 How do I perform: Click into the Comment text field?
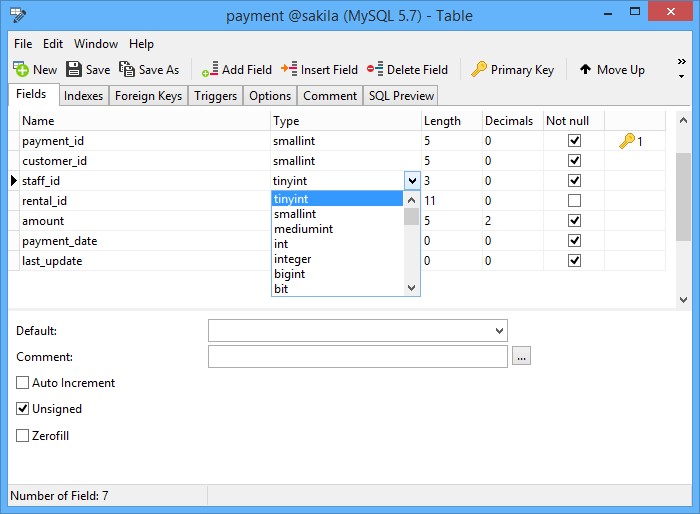[x=357, y=357]
